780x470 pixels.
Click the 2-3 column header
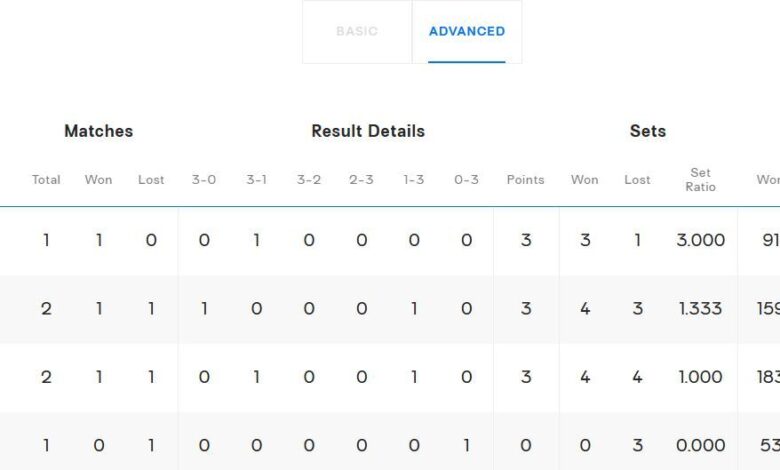click(361, 180)
